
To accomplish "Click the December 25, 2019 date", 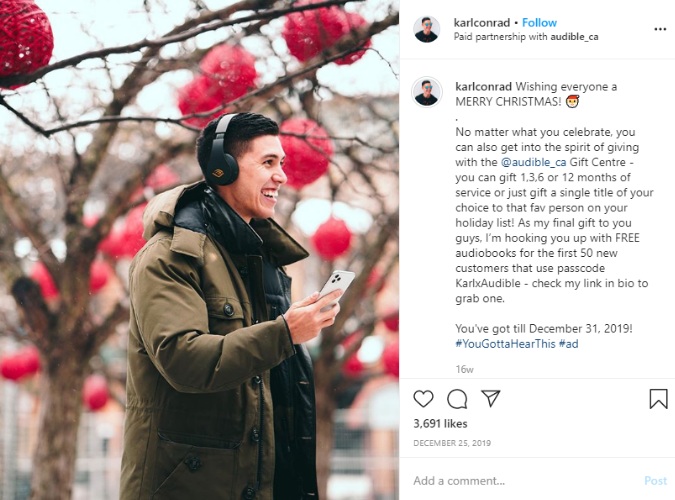I will 452,443.
